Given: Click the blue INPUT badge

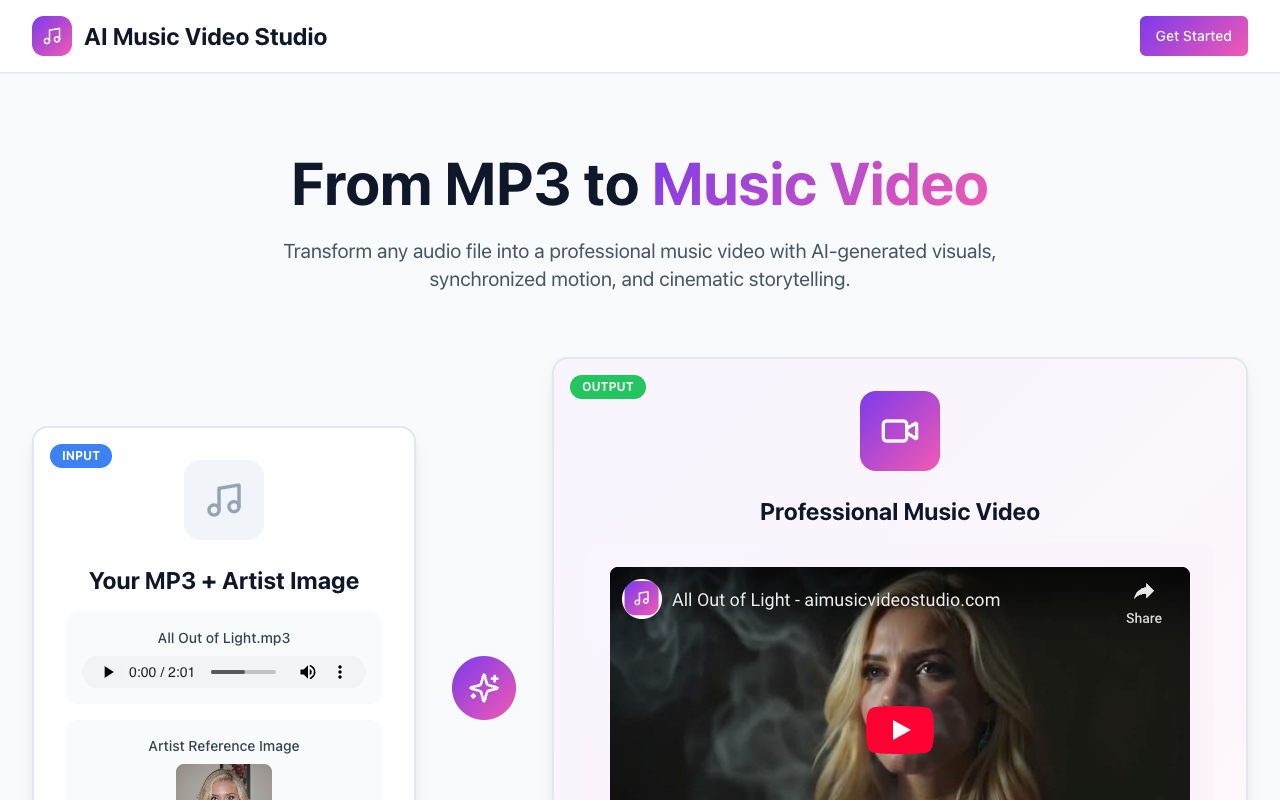Looking at the screenshot, I should coord(81,455).
